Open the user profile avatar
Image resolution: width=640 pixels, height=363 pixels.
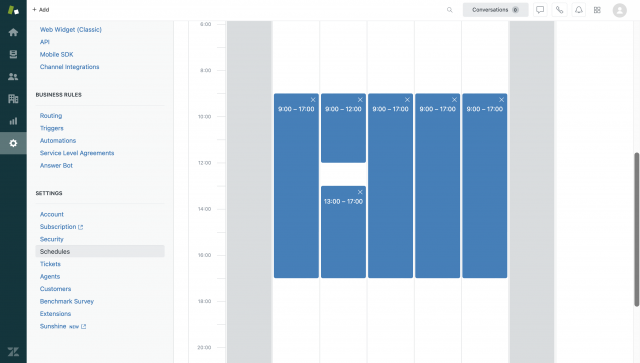(620, 10)
